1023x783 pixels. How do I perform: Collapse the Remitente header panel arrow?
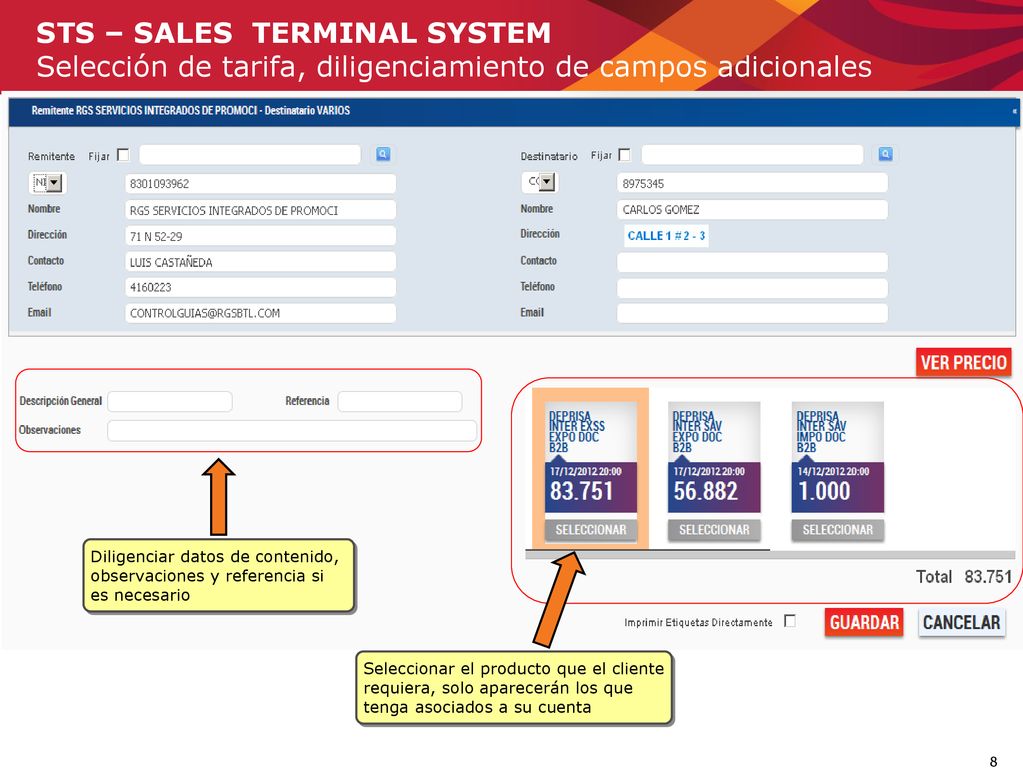pos(1014,112)
